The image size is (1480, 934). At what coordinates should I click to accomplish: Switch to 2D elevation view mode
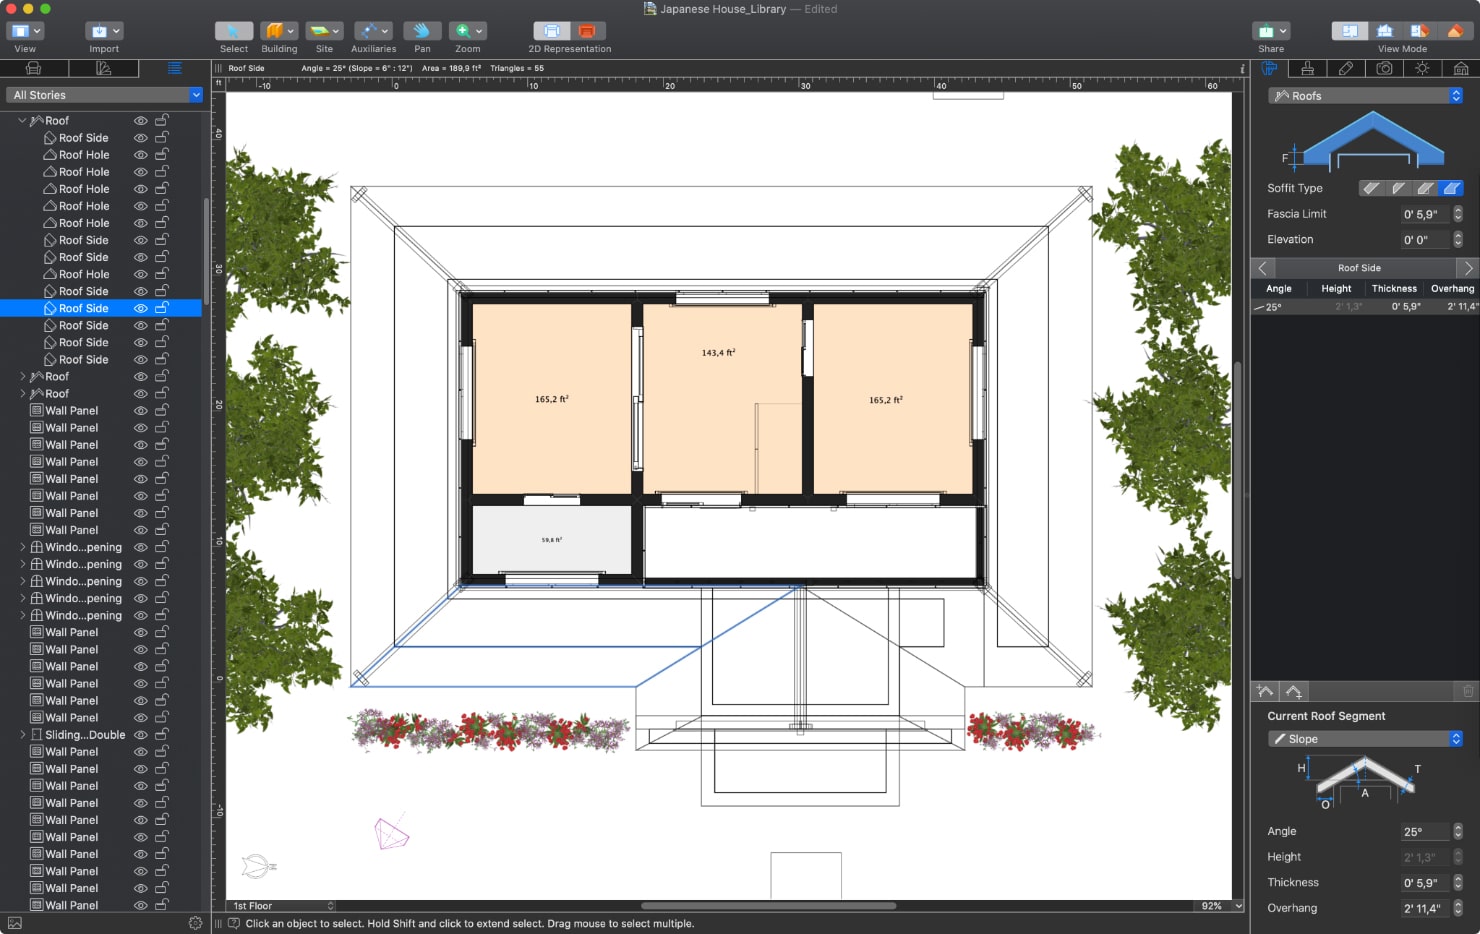click(1385, 31)
